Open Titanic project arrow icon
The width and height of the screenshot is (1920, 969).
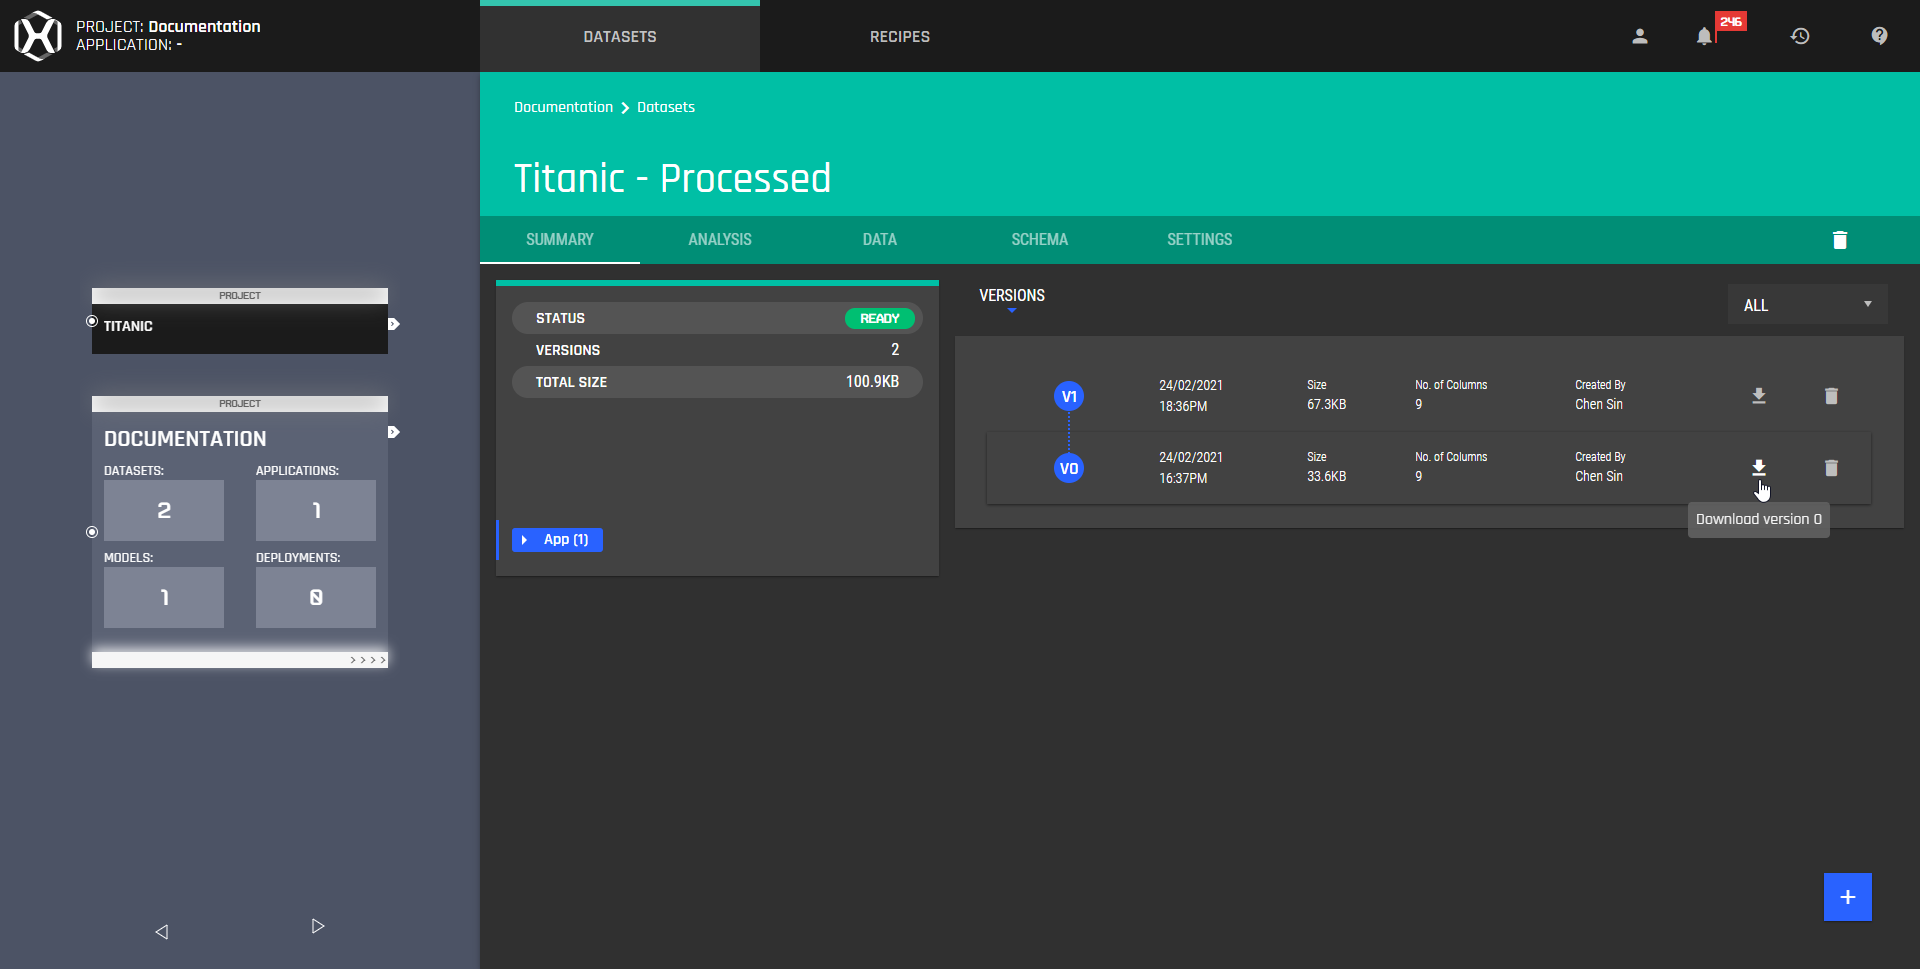tap(394, 324)
